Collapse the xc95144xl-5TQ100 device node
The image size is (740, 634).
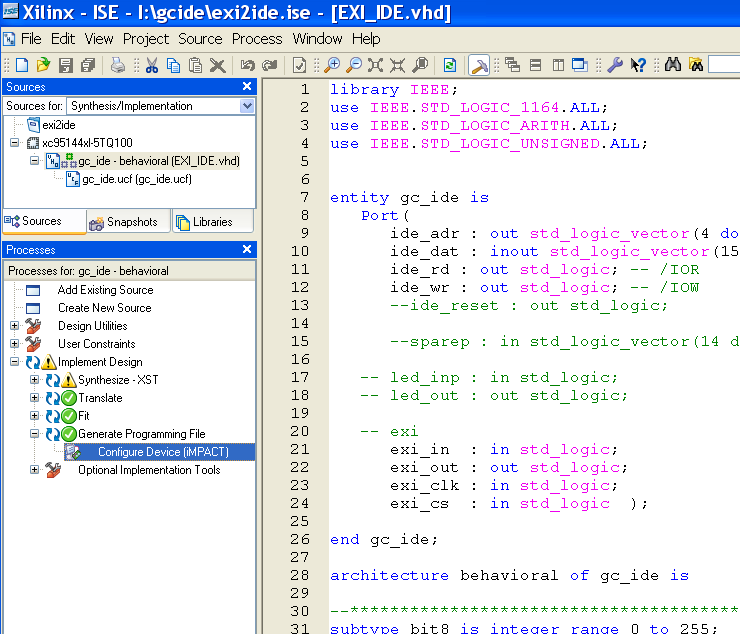[15, 143]
